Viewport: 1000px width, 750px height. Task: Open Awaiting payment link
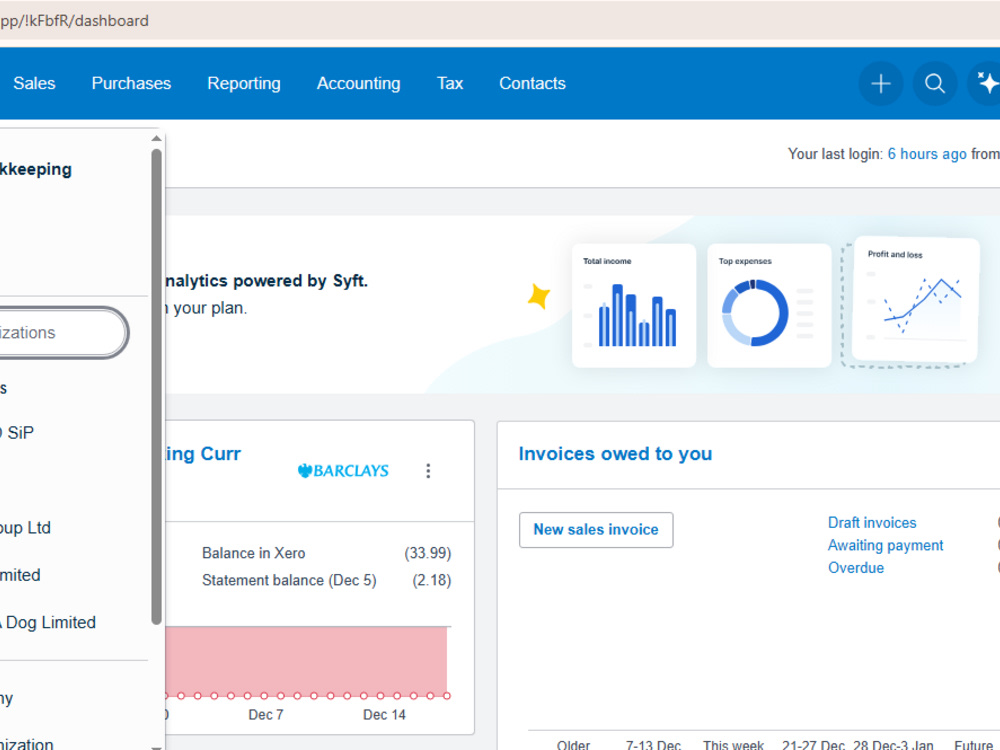click(885, 545)
